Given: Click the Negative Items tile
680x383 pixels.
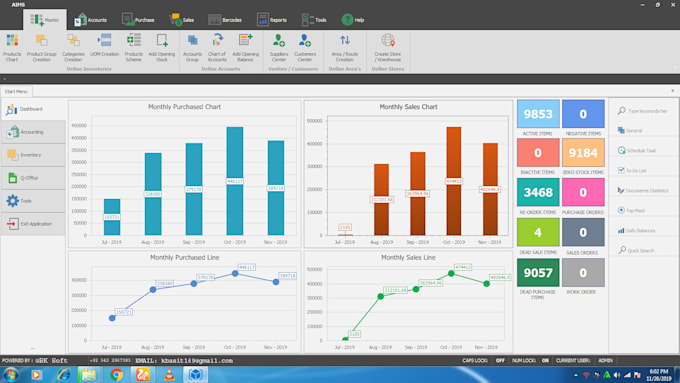Looking at the screenshot, I should (x=583, y=114).
